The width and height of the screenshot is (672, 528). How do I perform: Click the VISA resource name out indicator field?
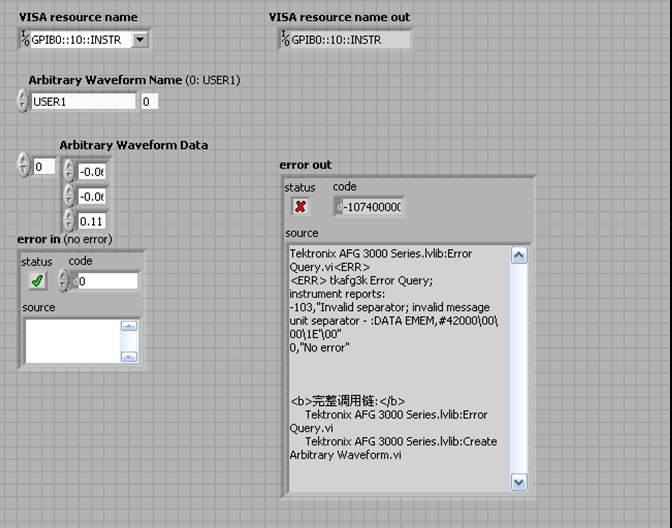tap(350, 40)
